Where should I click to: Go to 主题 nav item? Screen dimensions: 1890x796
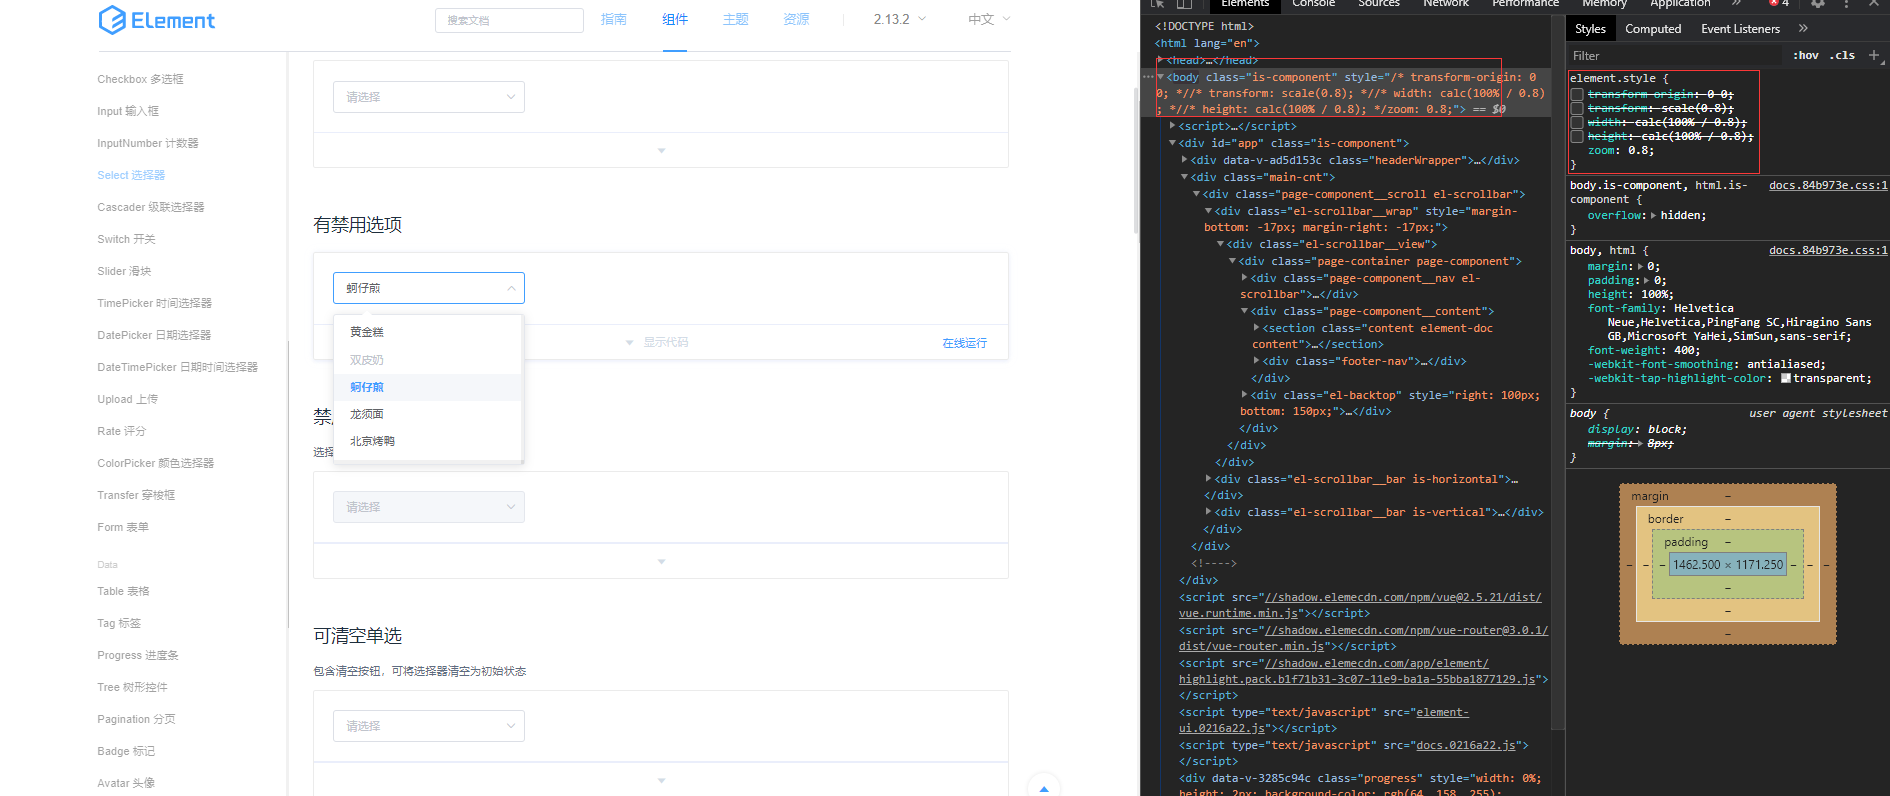pyautogui.click(x=736, y=19)
